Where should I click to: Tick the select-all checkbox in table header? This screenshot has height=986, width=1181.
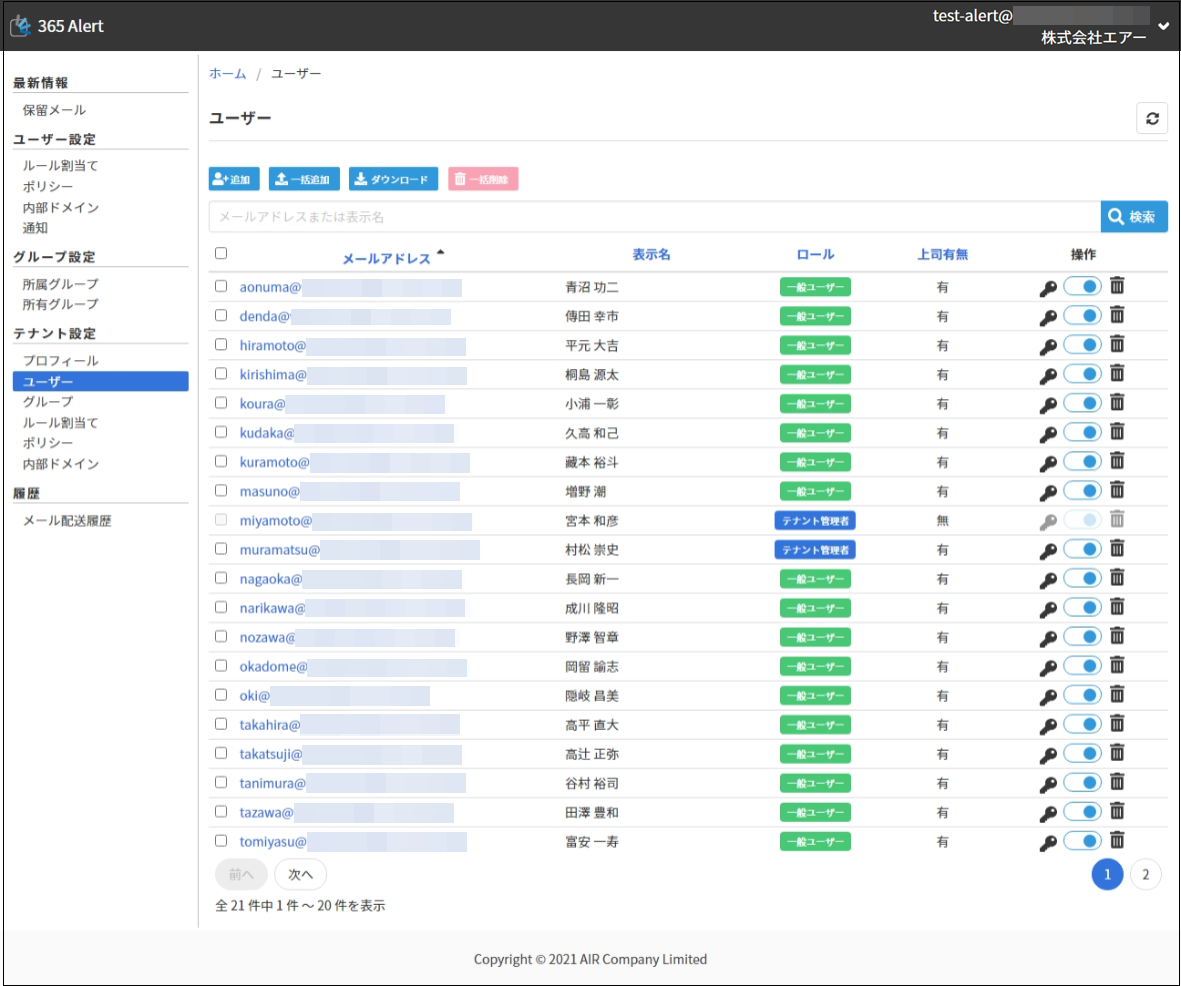click(x=221, y=253)
